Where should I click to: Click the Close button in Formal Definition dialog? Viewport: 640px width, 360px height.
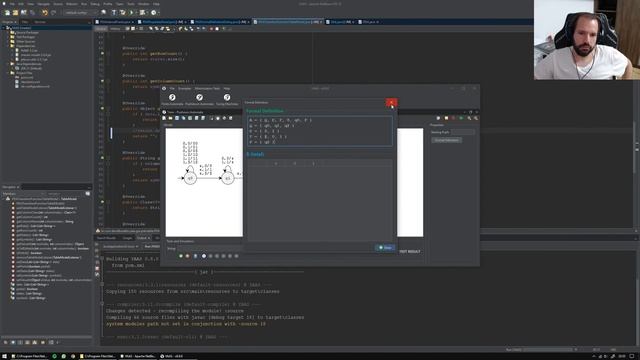385,247
